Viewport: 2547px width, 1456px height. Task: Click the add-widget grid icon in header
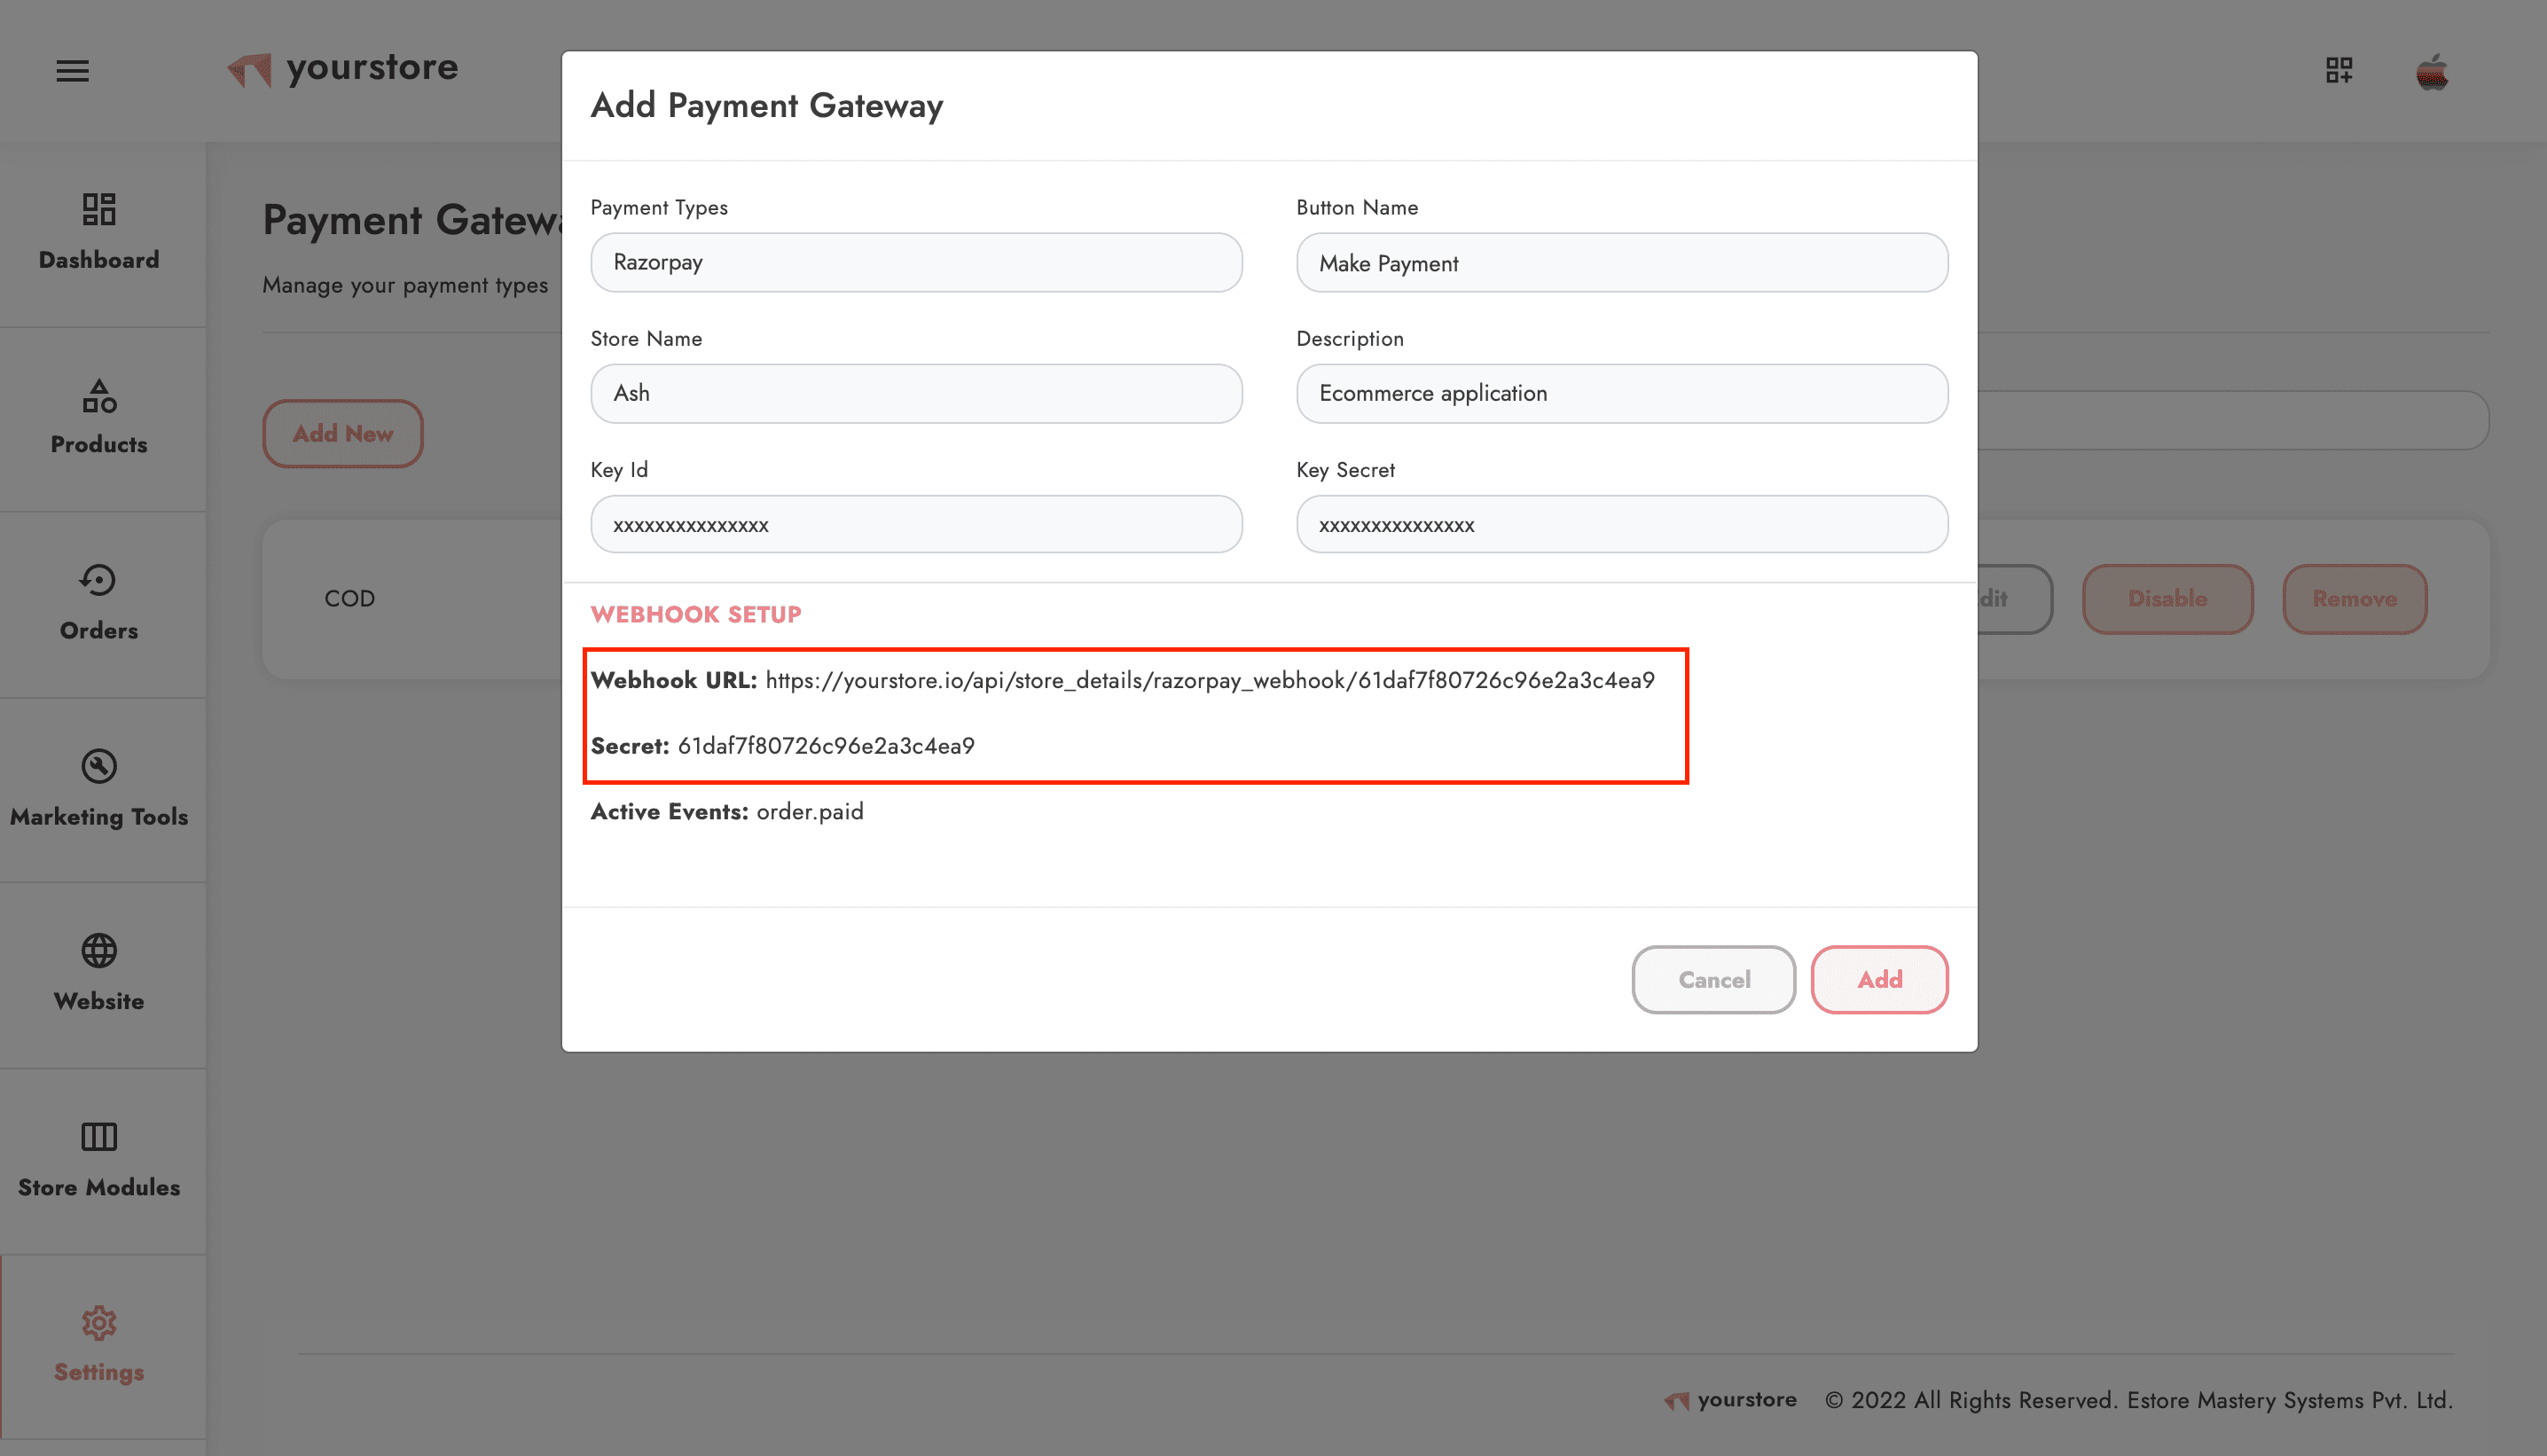pyautogui.click(x=2339, y=70)
